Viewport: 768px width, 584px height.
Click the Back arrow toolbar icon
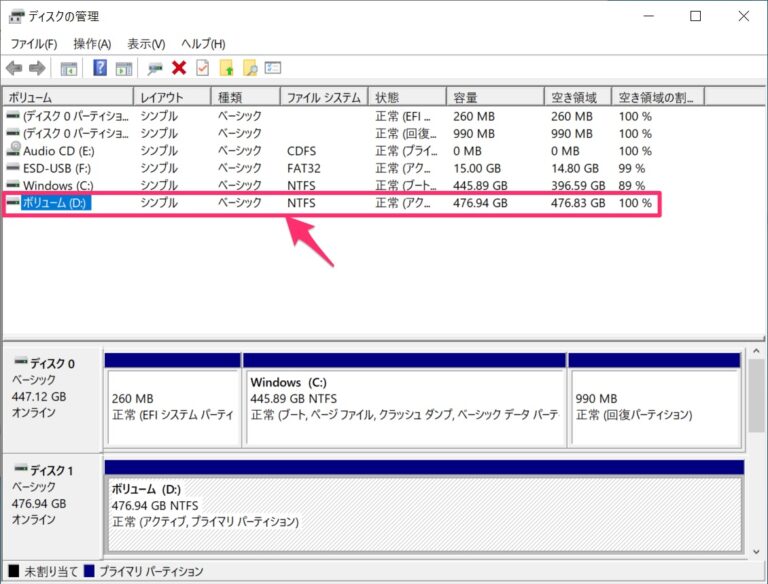pos(14,68)
